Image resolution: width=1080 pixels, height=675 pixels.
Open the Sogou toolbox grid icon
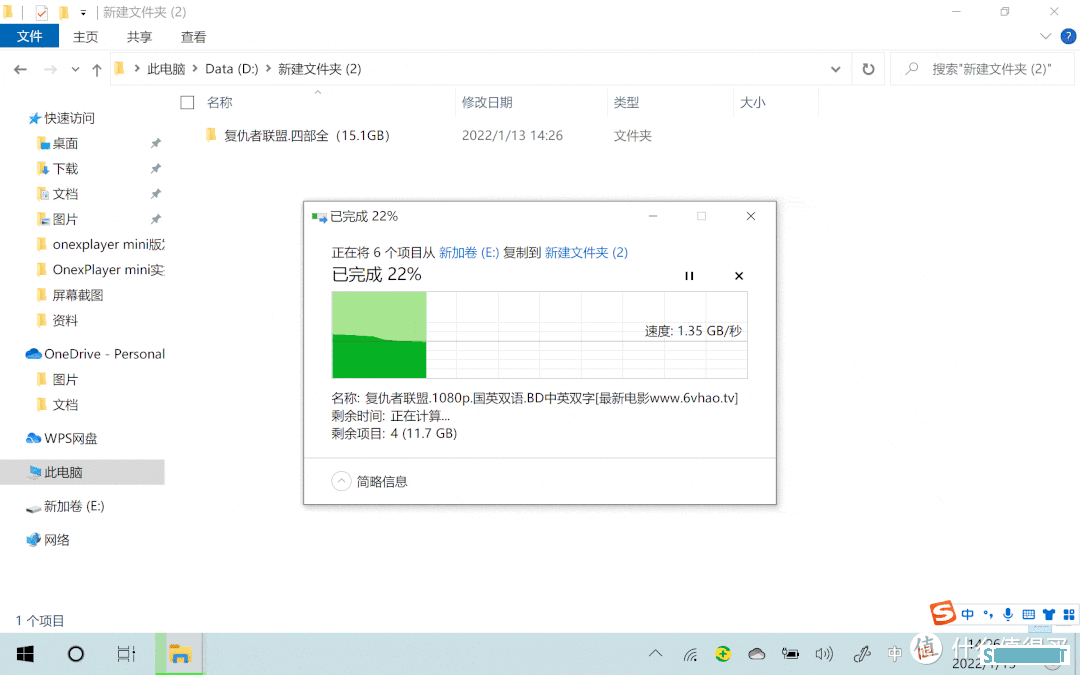[x=1069, y=614]
